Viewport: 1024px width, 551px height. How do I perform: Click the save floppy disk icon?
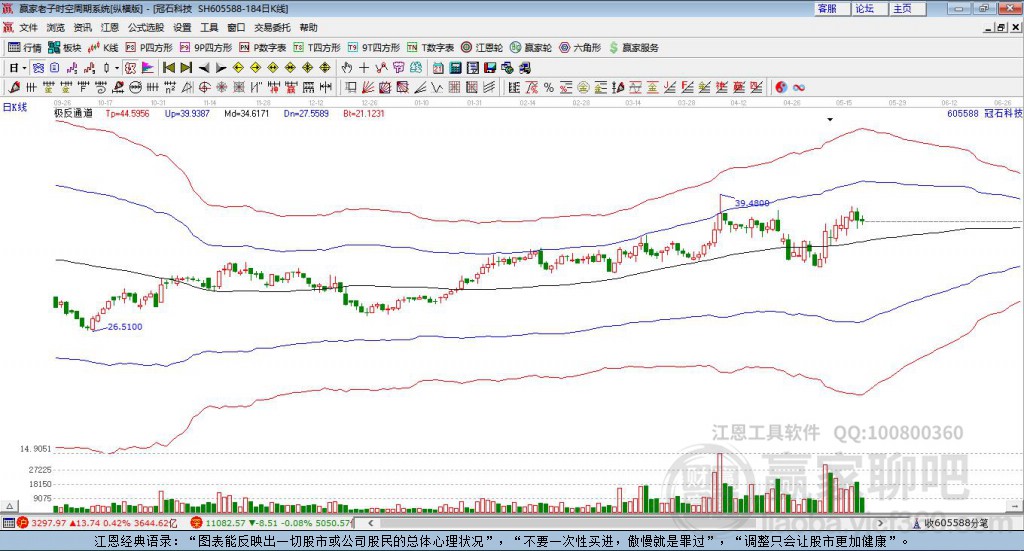click(x=490, y=68)
